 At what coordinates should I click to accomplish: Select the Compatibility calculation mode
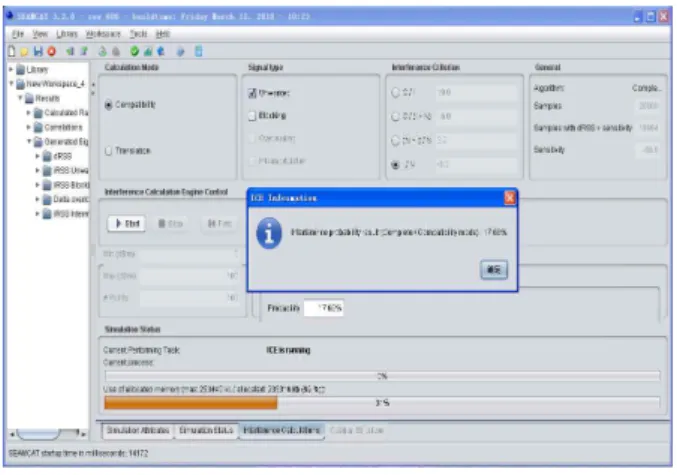109,105
